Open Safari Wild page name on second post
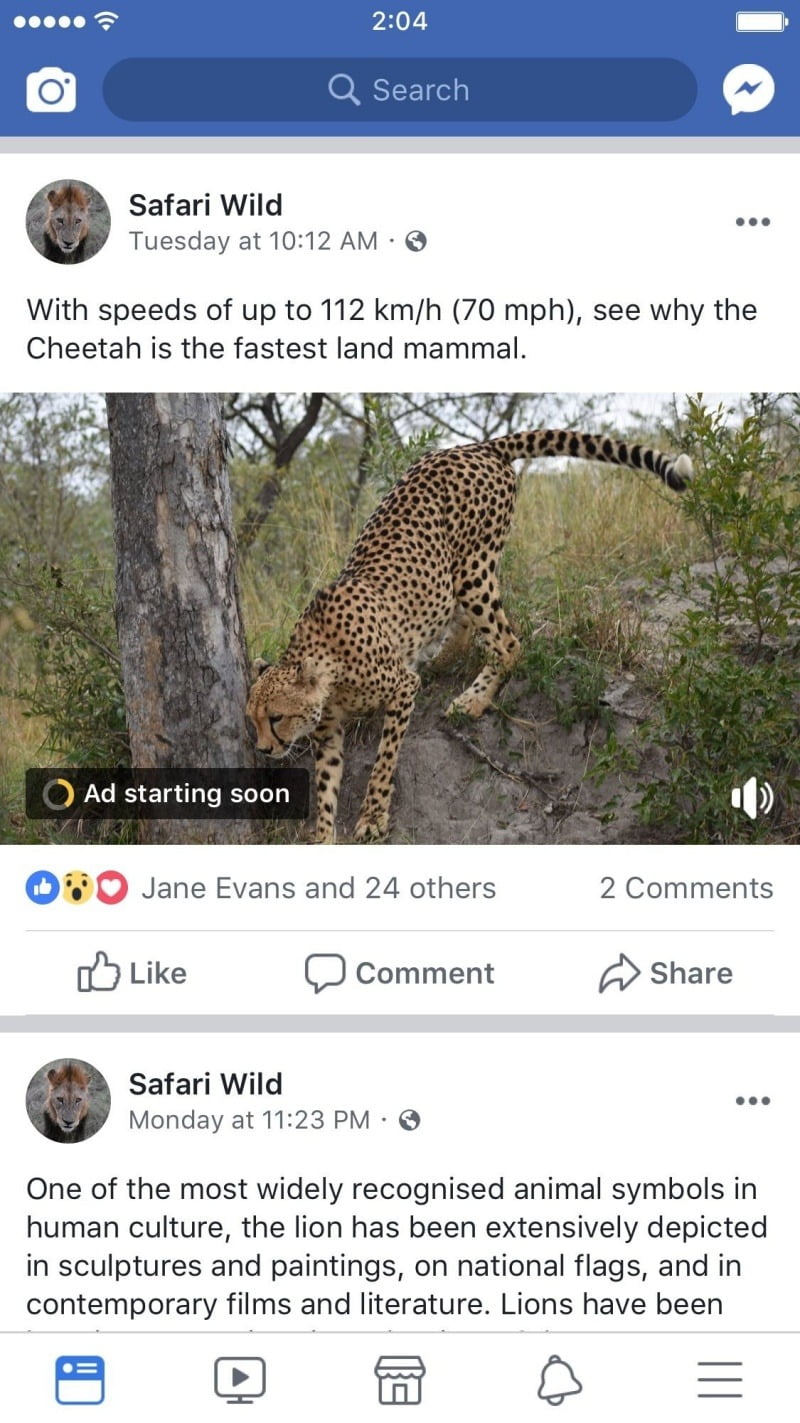Image resolution: width=800 pixels, height=1423 pixels. [x=205, y=1084]
